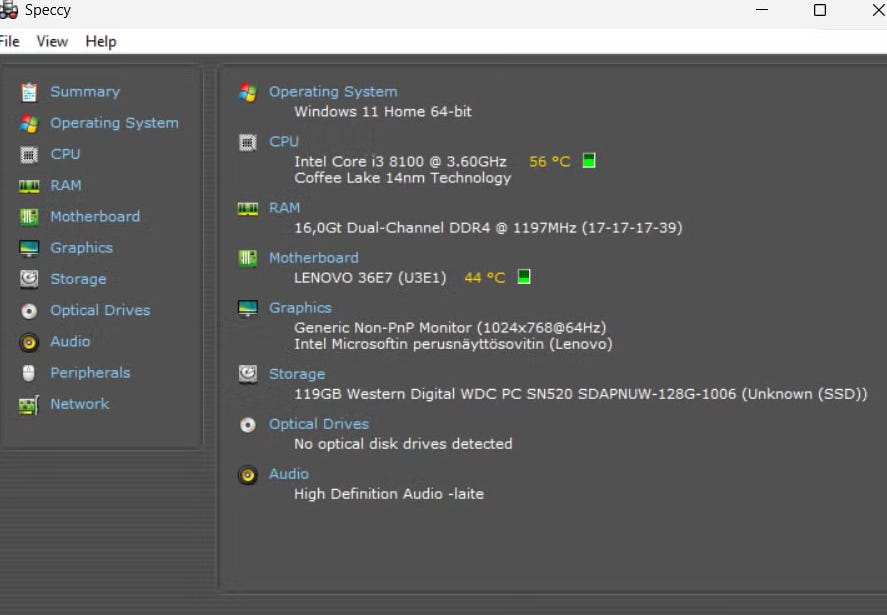Click the Summary clipboard icon in sidebar

pos(29,92)
